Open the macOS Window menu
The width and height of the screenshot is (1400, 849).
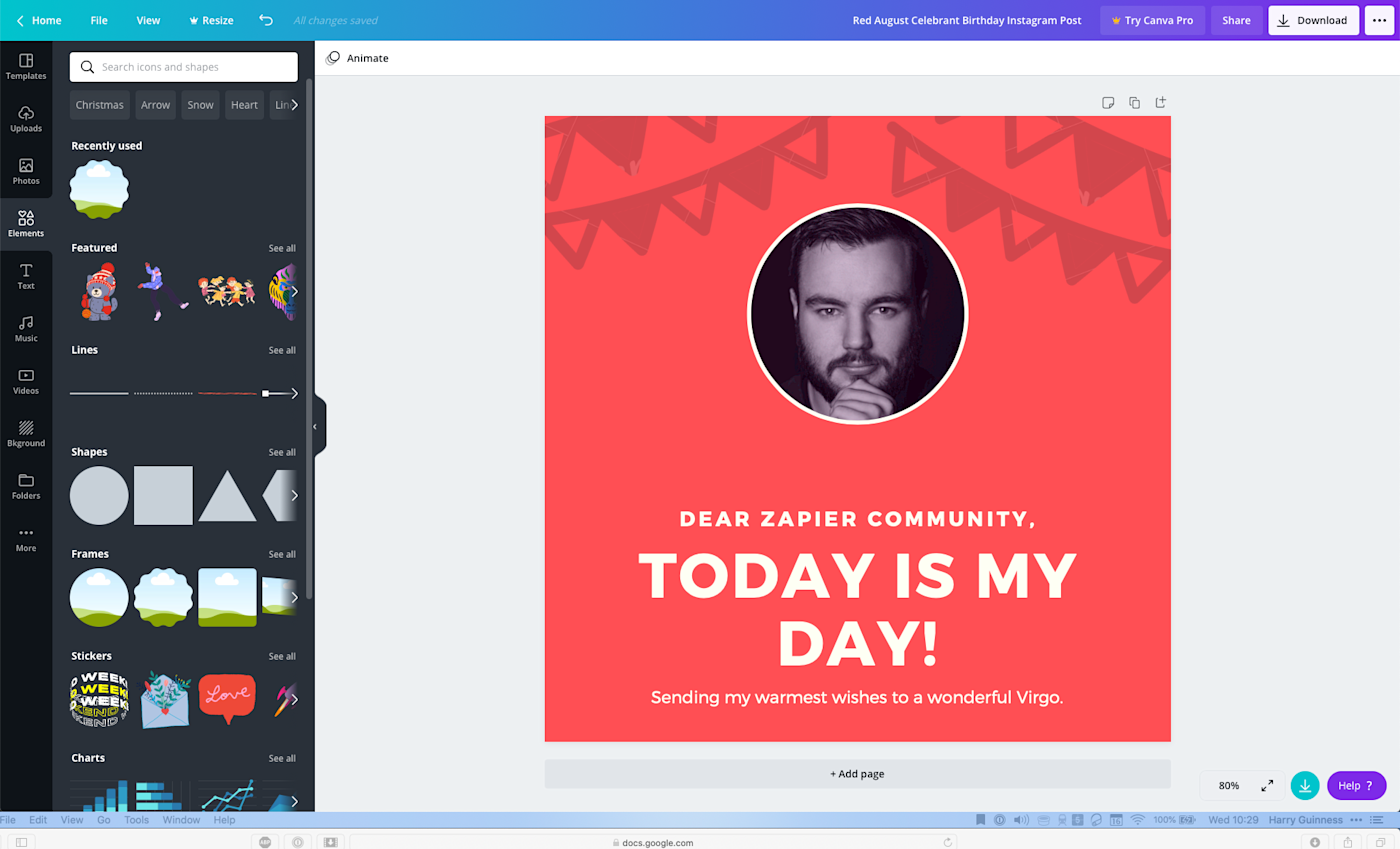(181, 820)
